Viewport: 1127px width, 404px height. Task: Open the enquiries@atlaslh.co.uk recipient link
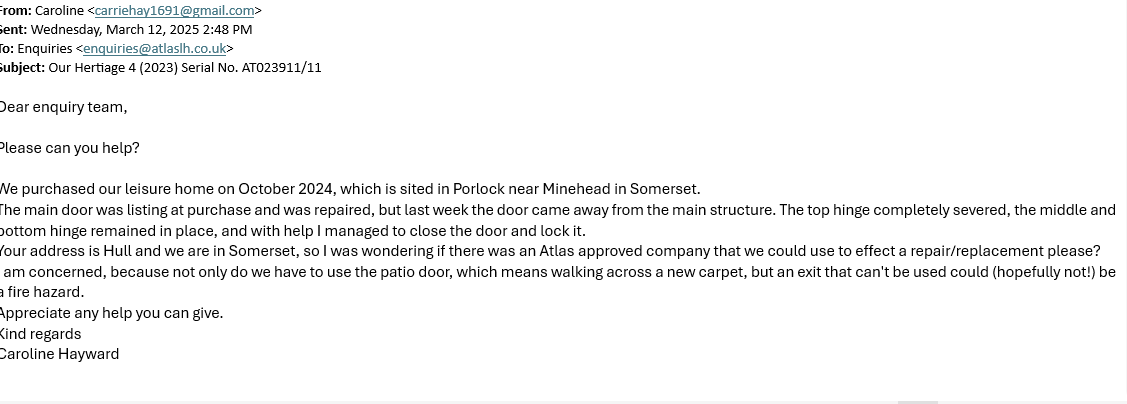coord(154,49)
